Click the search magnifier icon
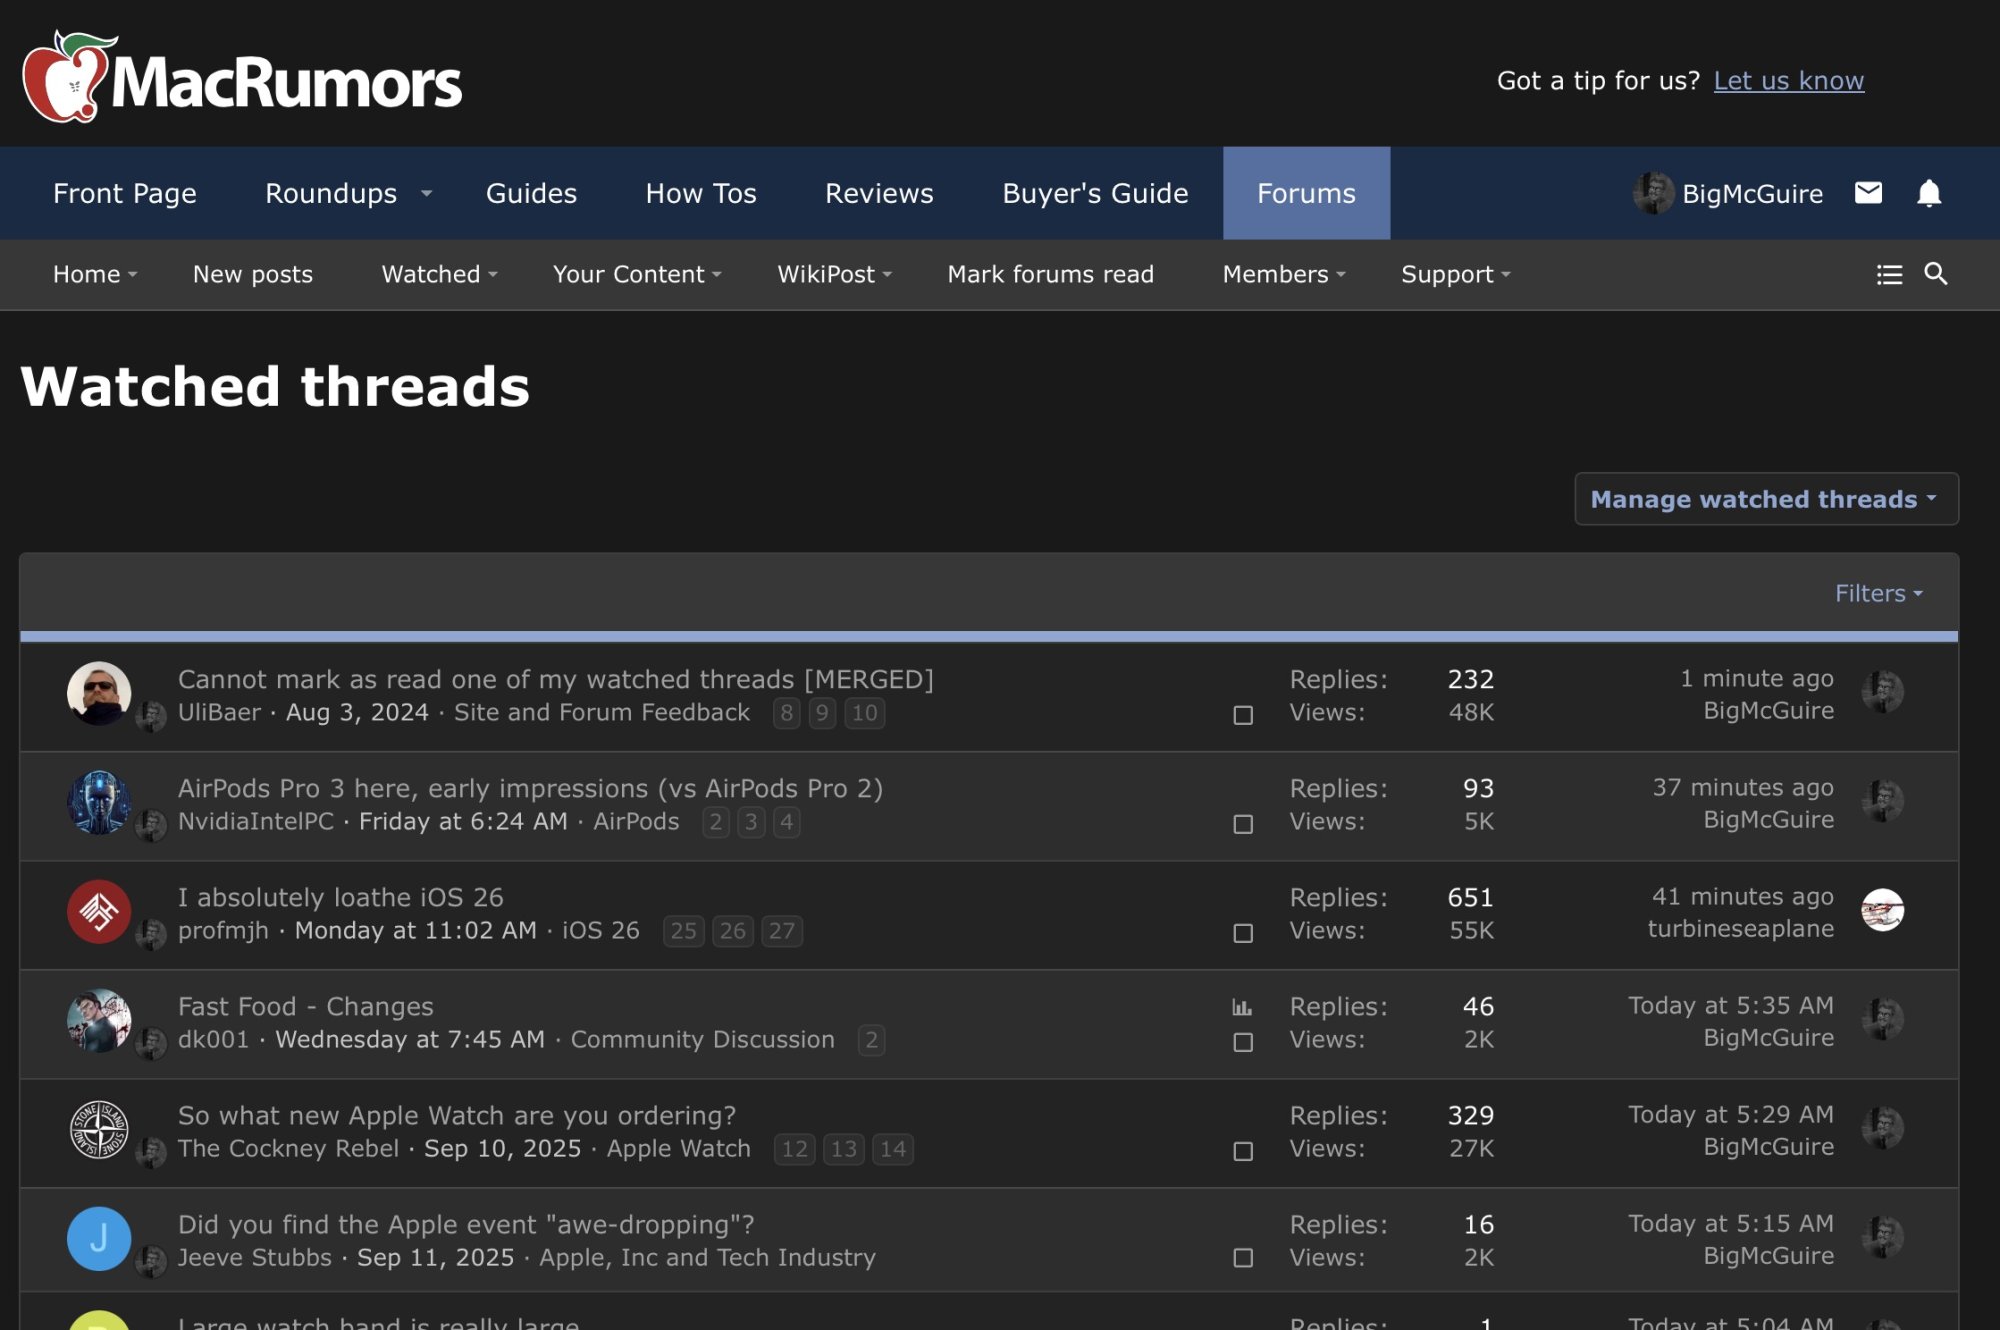The width and height of the screenshot is (2000, 1330). (x=1936, y=274)
